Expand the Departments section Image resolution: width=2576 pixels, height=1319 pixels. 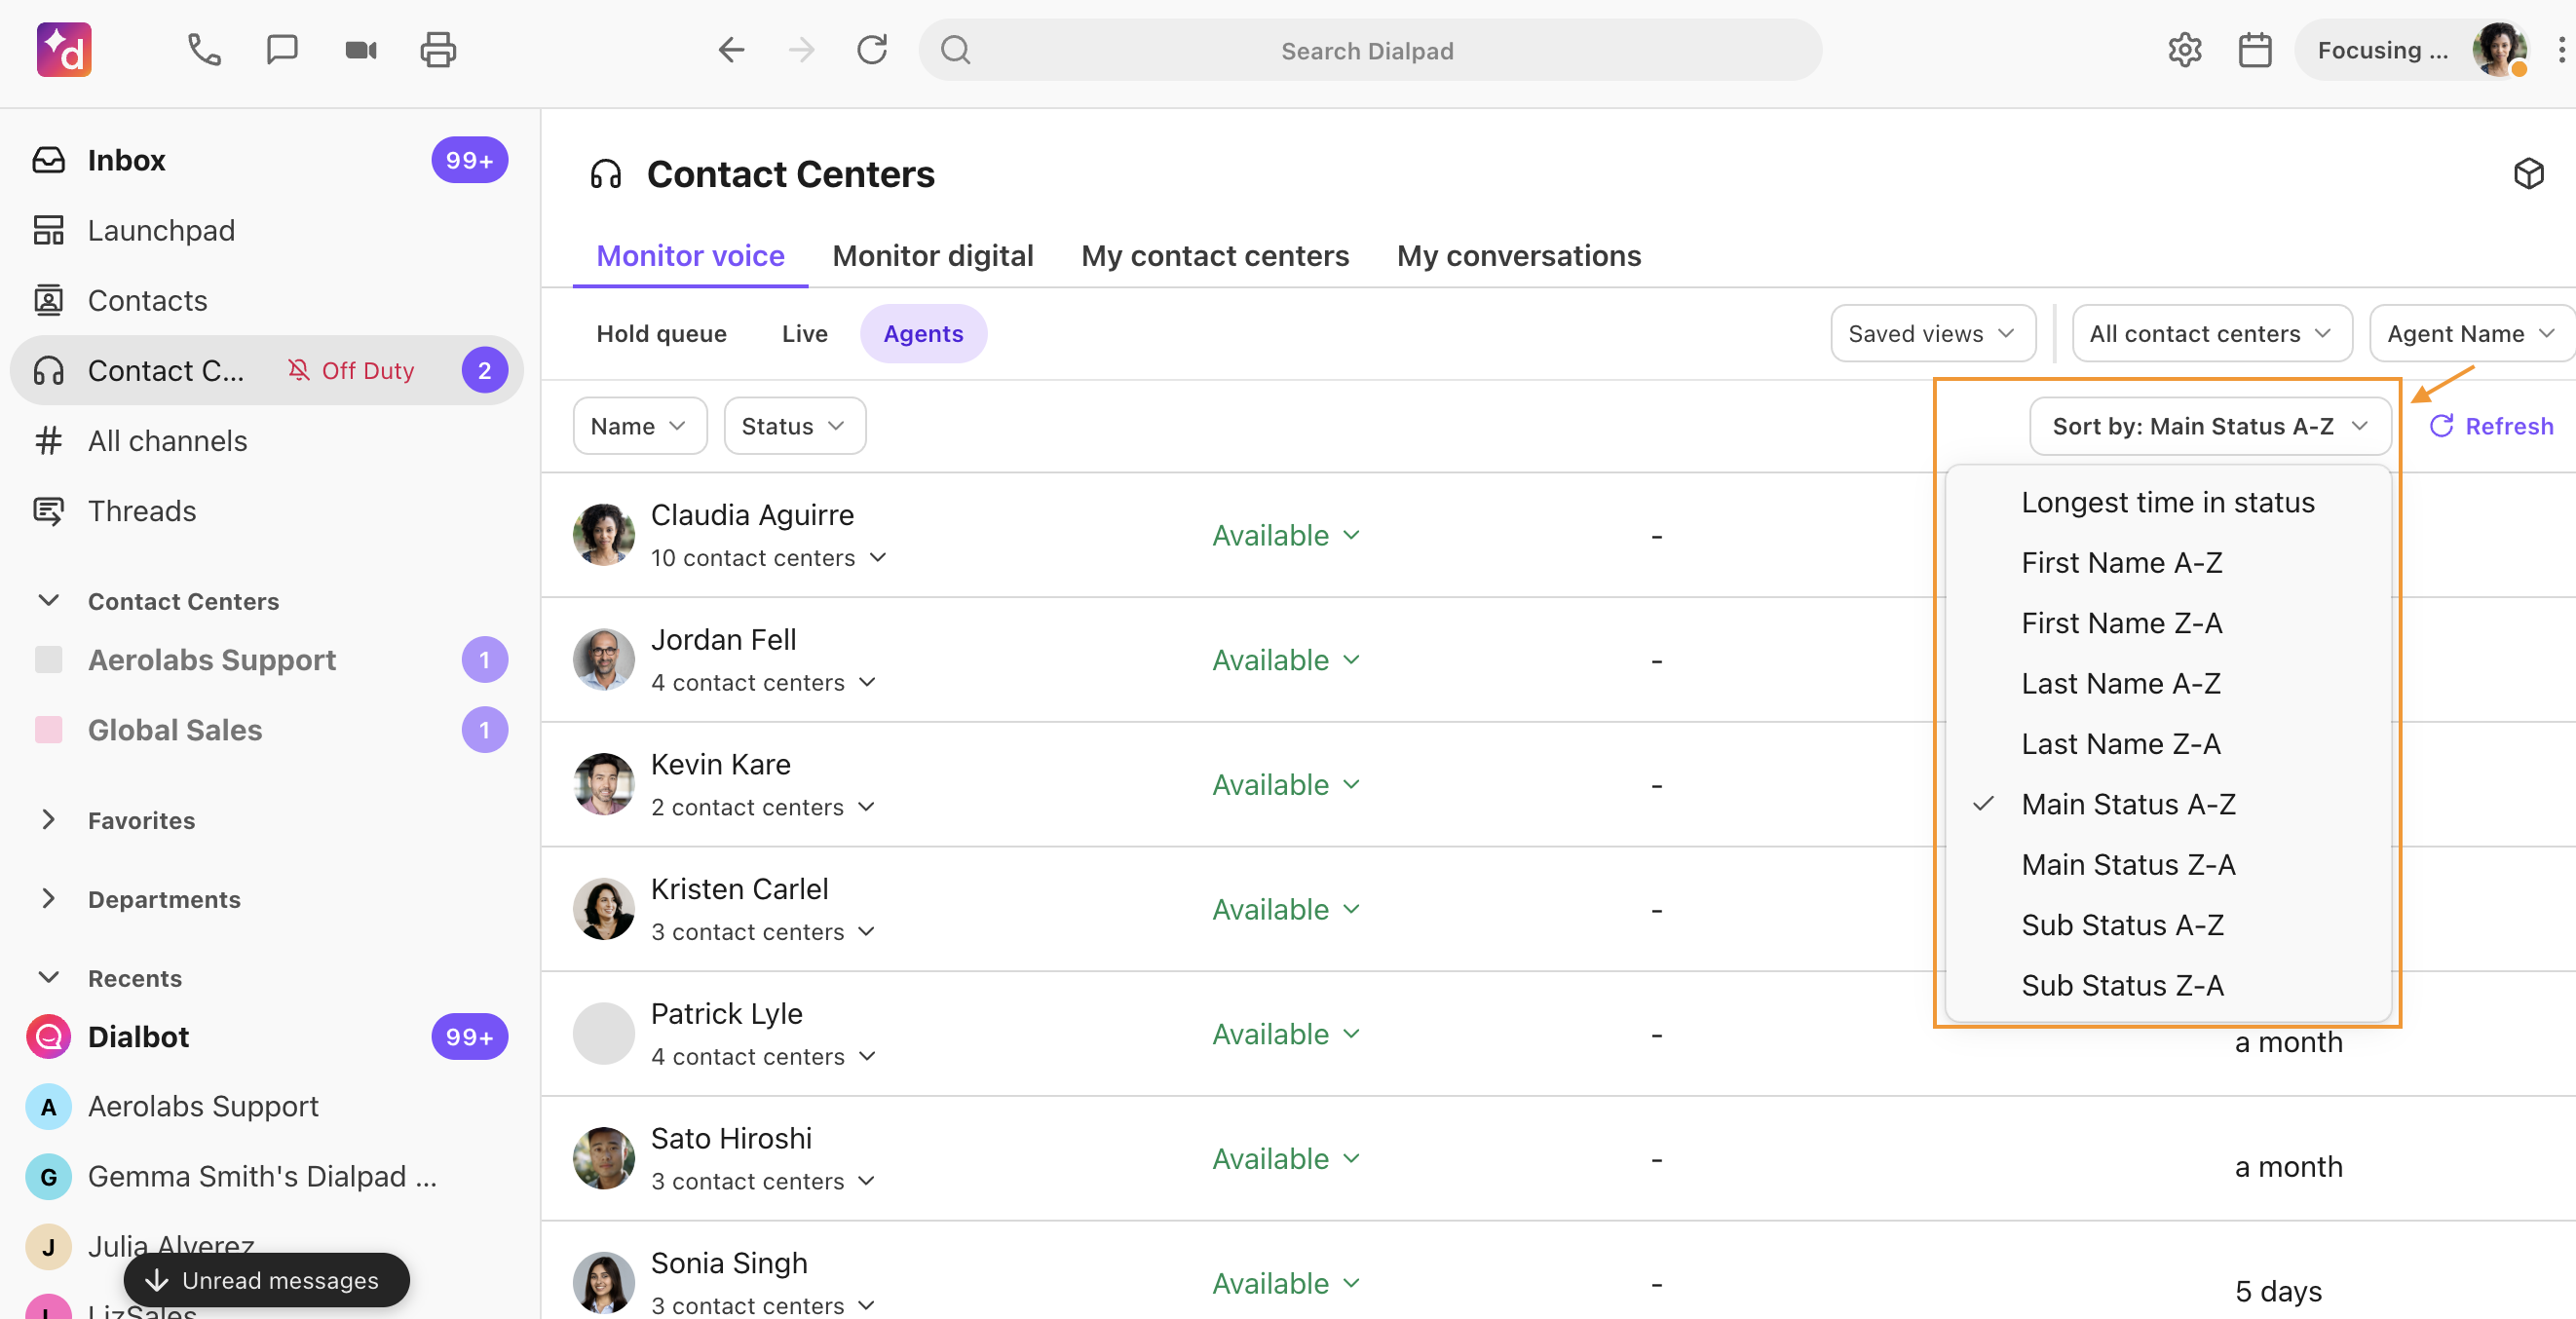(48, 899)
